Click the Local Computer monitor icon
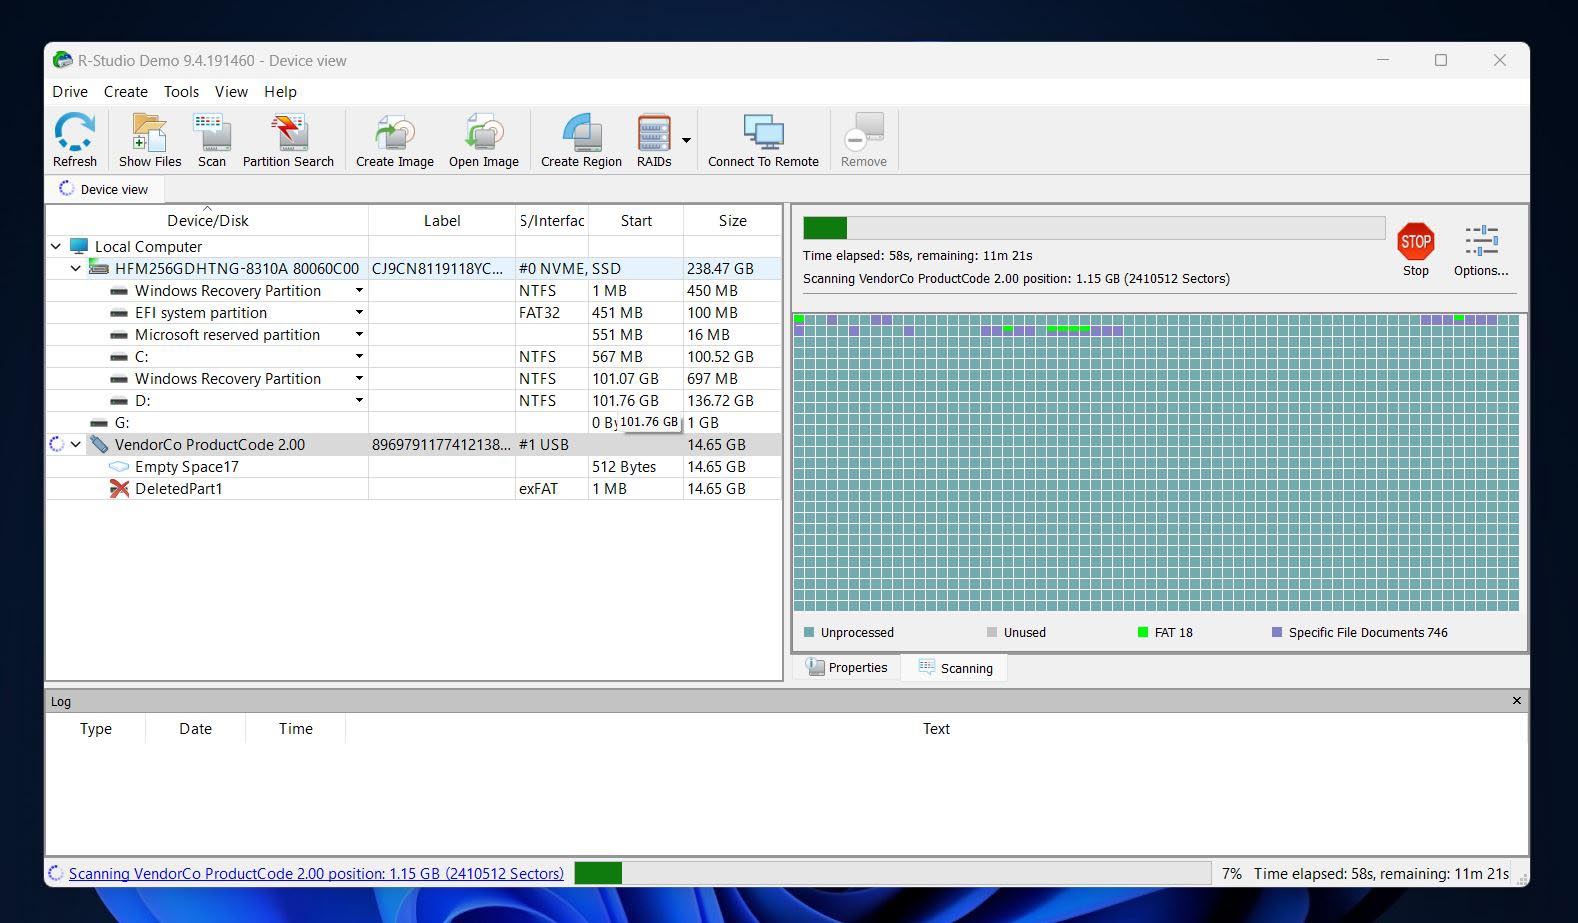 click(79, 246)
